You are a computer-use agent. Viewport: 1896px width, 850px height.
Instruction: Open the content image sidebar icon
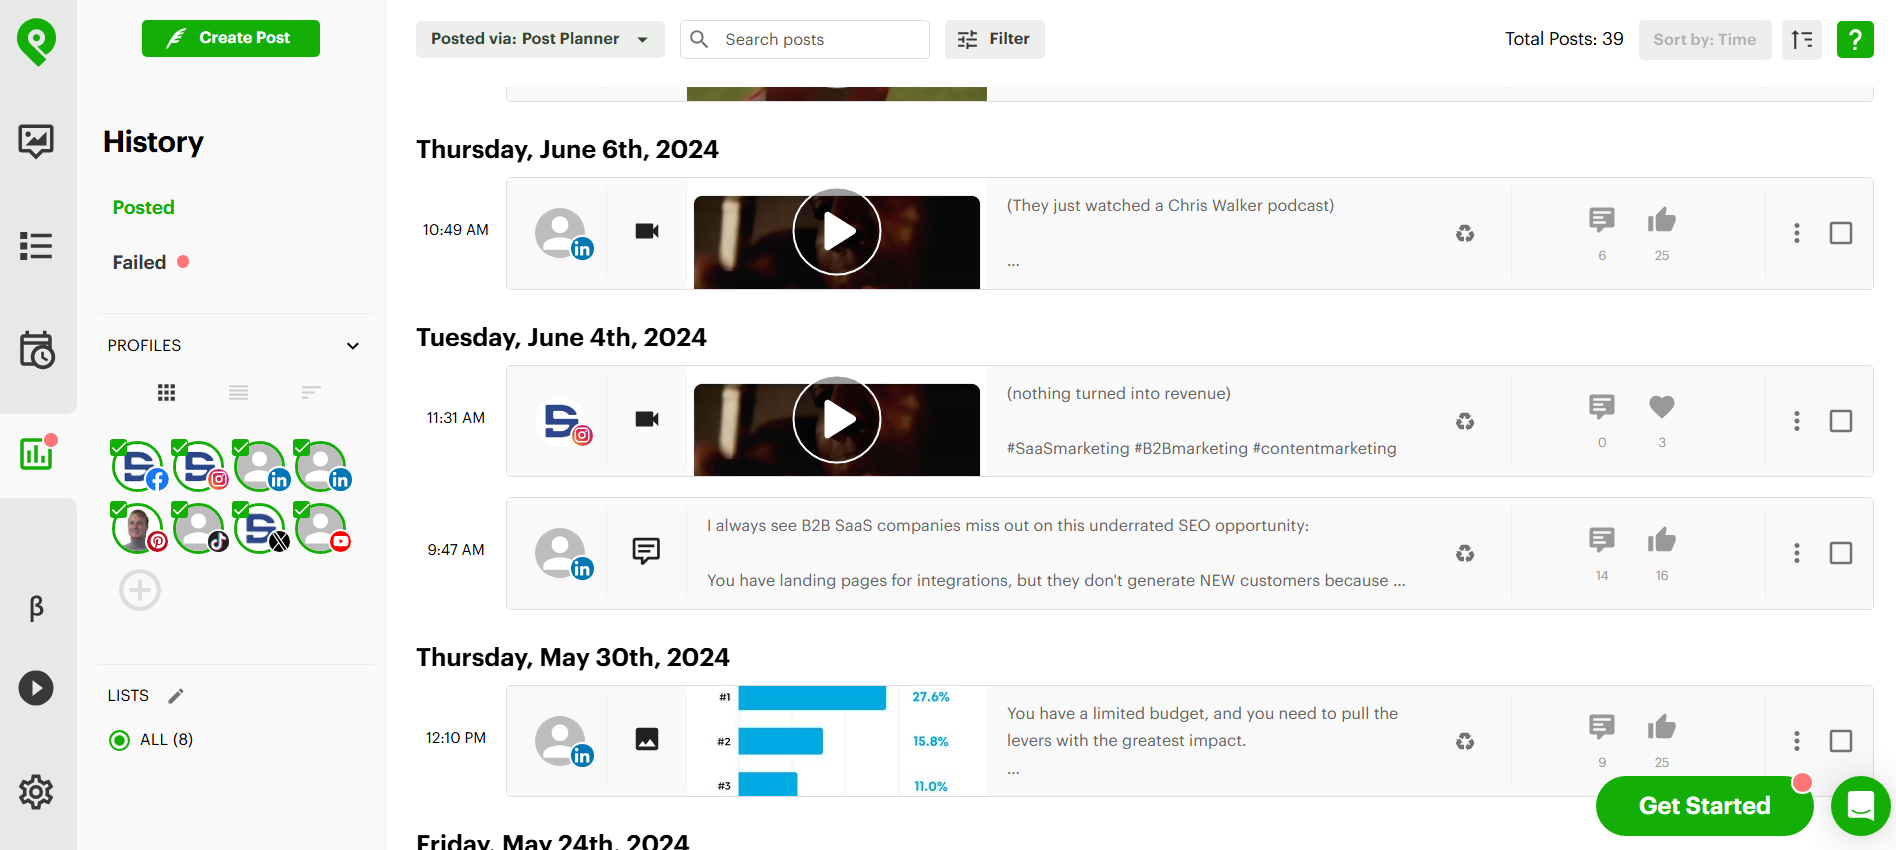click(x=36, y=141)
